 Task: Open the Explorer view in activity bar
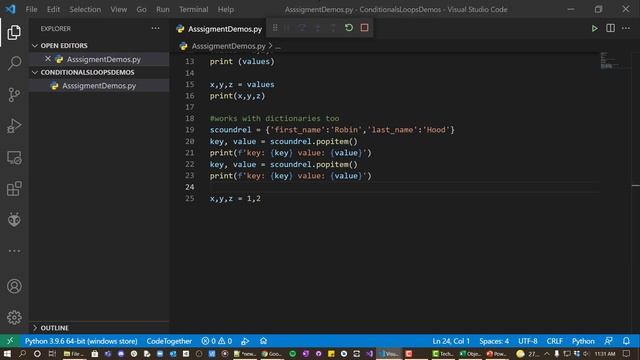coord(14,32)
